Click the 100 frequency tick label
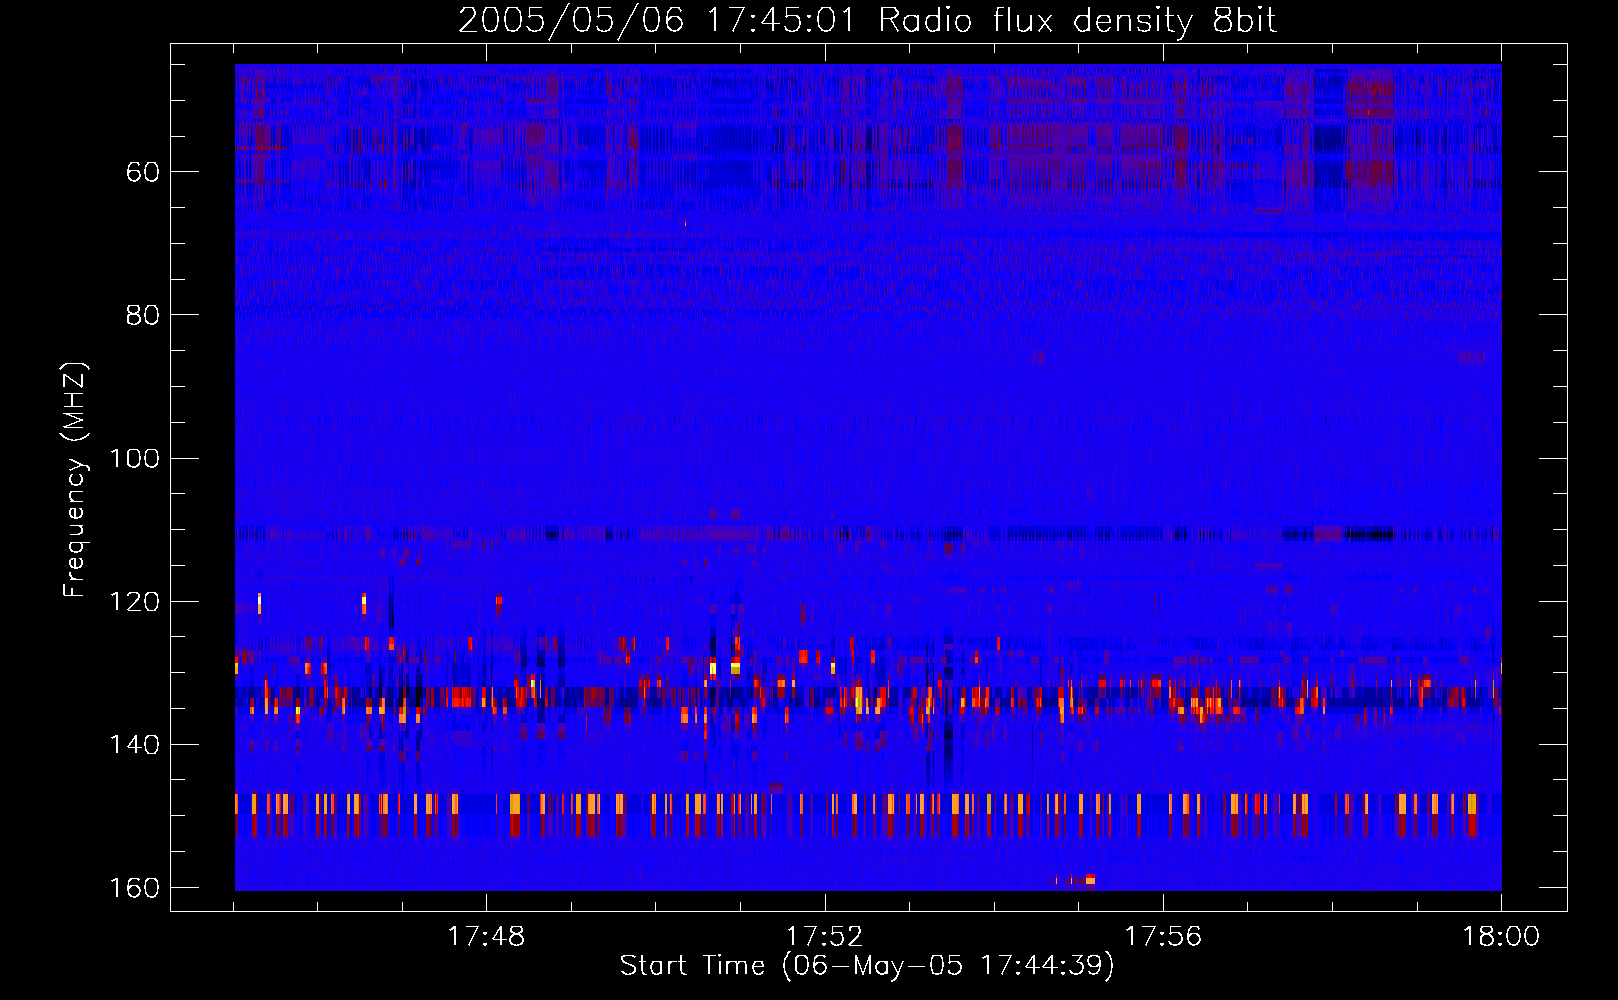 [x=135, y=459]
